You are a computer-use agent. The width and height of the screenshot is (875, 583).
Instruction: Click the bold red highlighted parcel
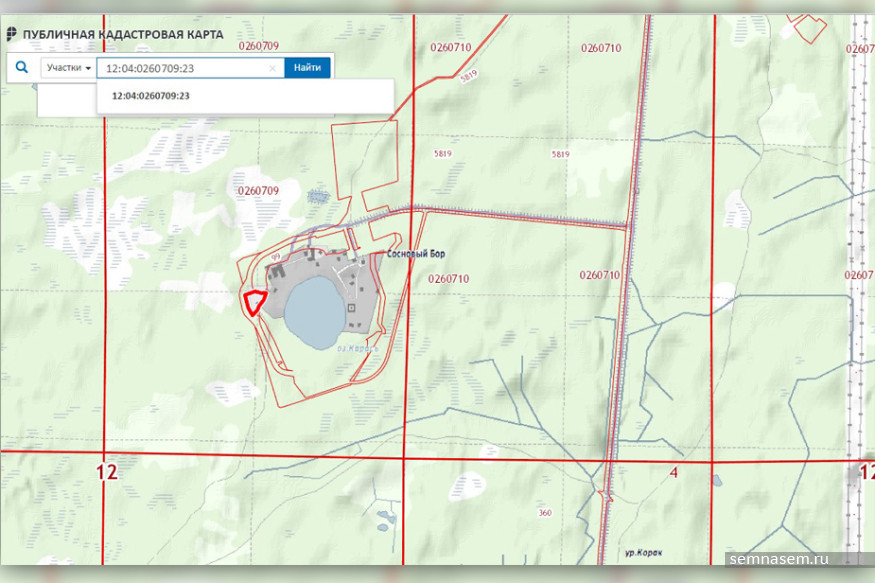click(254, 302)
